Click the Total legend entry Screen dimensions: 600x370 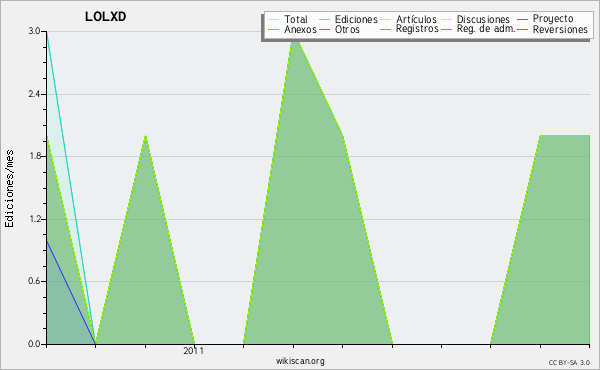point(288,19)
